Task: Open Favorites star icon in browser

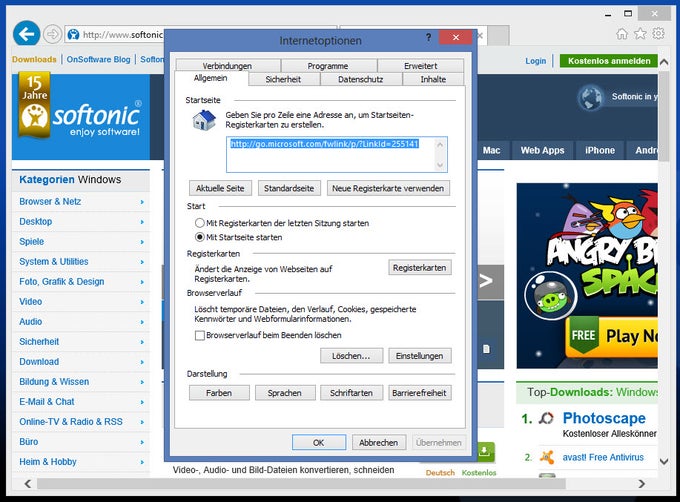Action: tap(640, 34)
